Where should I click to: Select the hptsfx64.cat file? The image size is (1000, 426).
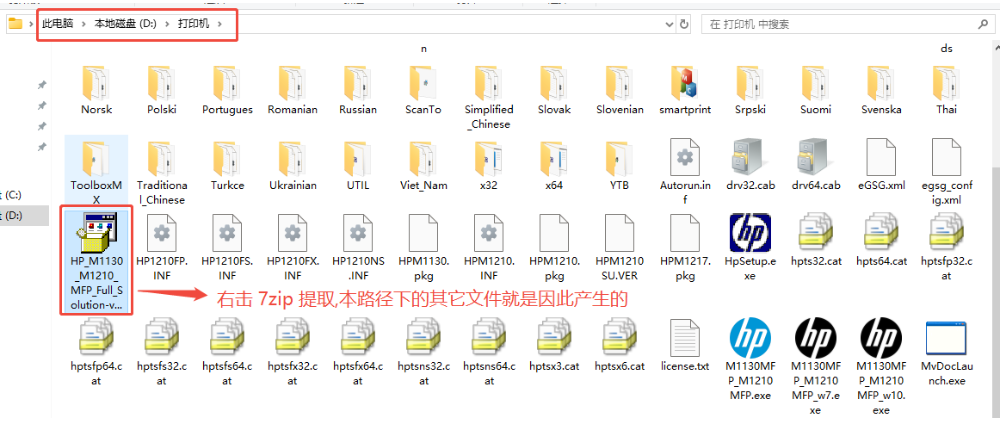pos(358,353)
